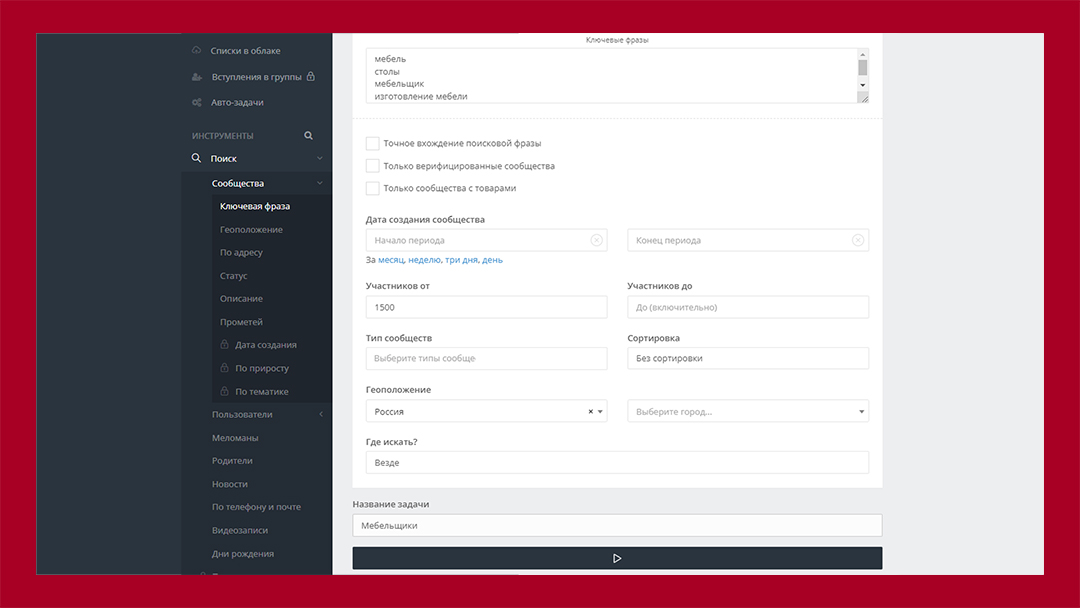This screenshot has width=1080, height=608.
Task: Collapse the Сообщества submenu
Action: [320, 183]
